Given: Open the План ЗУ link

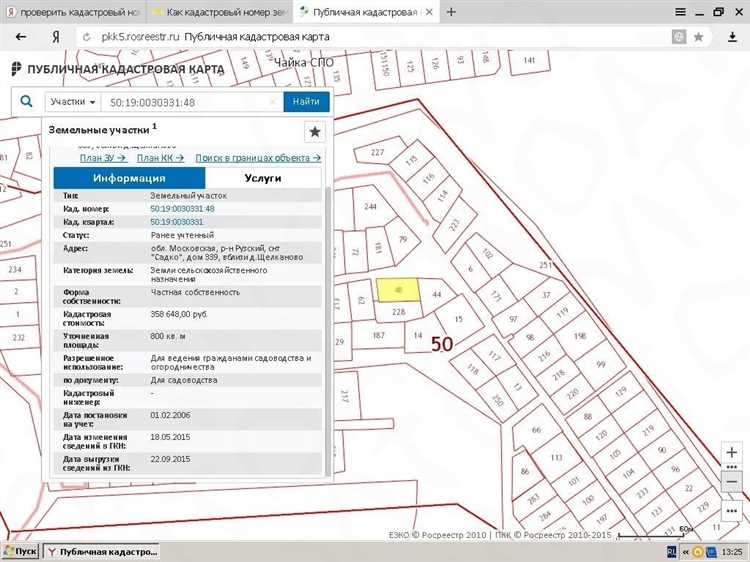Looking at the screenshot, I should [102, 157].
